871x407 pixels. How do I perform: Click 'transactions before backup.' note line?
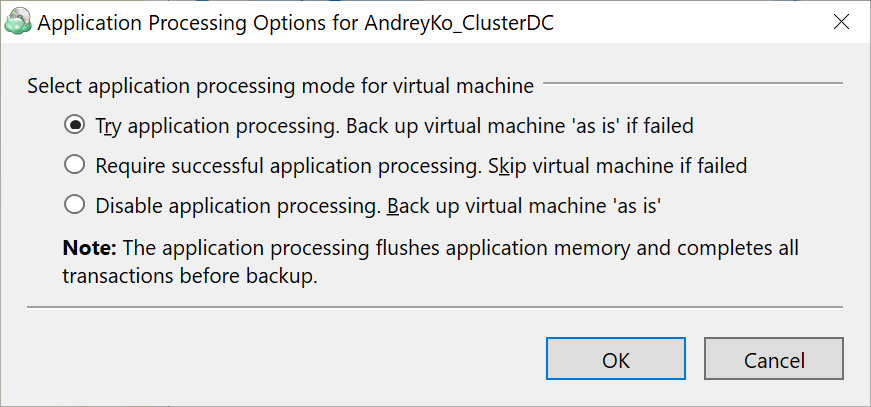pos(190,276)
